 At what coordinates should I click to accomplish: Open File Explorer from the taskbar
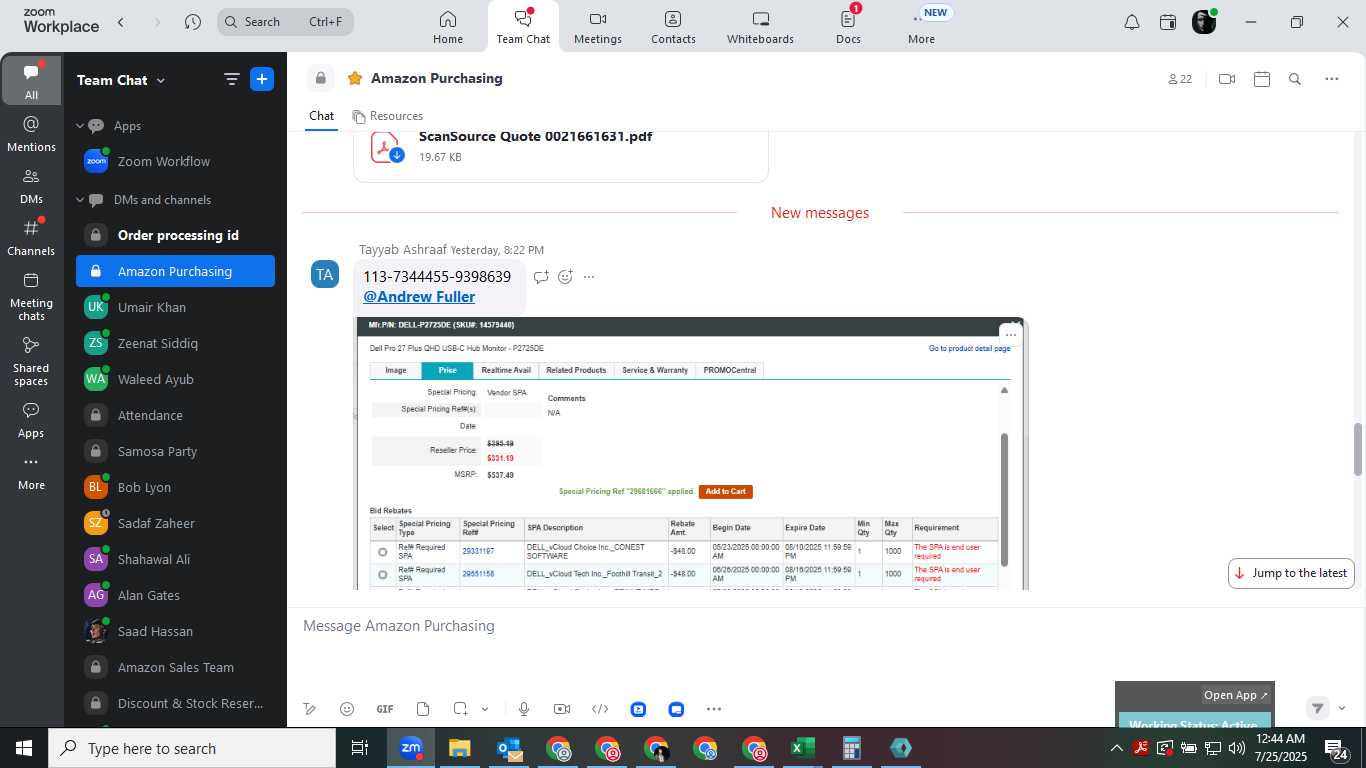coord(459,748)
